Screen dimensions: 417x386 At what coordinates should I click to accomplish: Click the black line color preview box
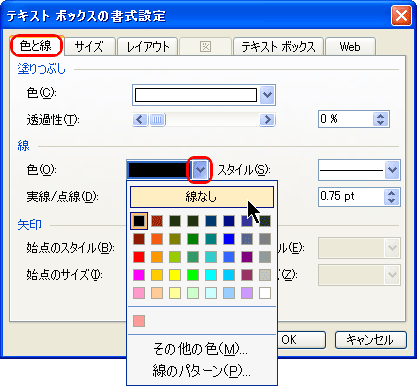159,170
